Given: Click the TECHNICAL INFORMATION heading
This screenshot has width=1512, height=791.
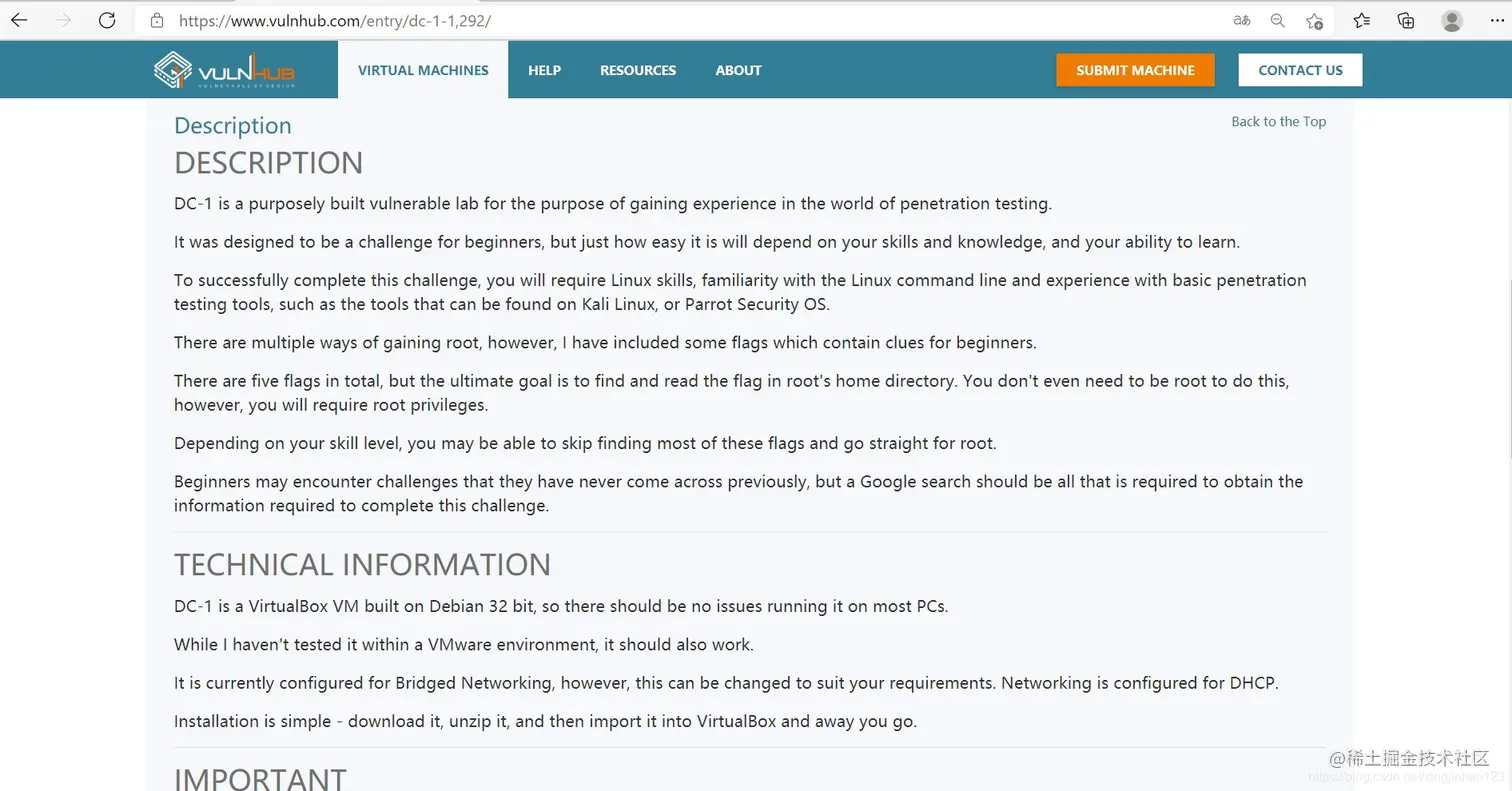Looking at the screenshot, I should click(362, 565).
